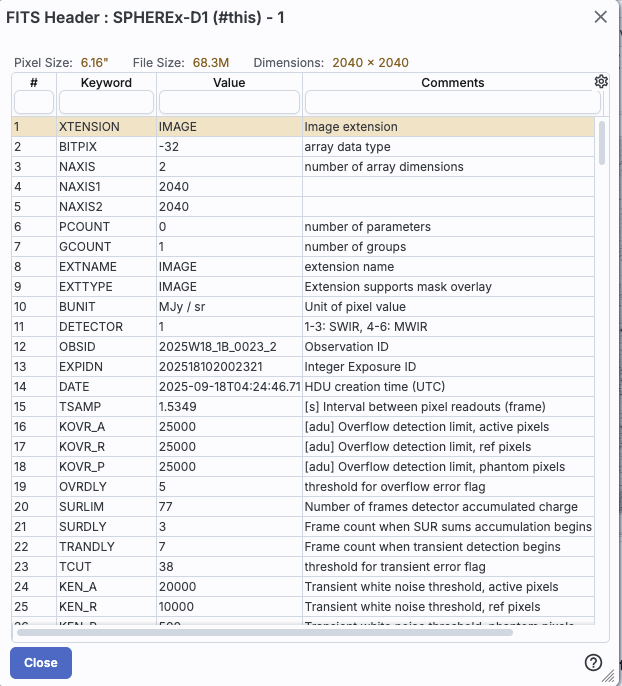Sort by the Comments column header
This screenshot has height=686, width=622.
click(453, 83)
